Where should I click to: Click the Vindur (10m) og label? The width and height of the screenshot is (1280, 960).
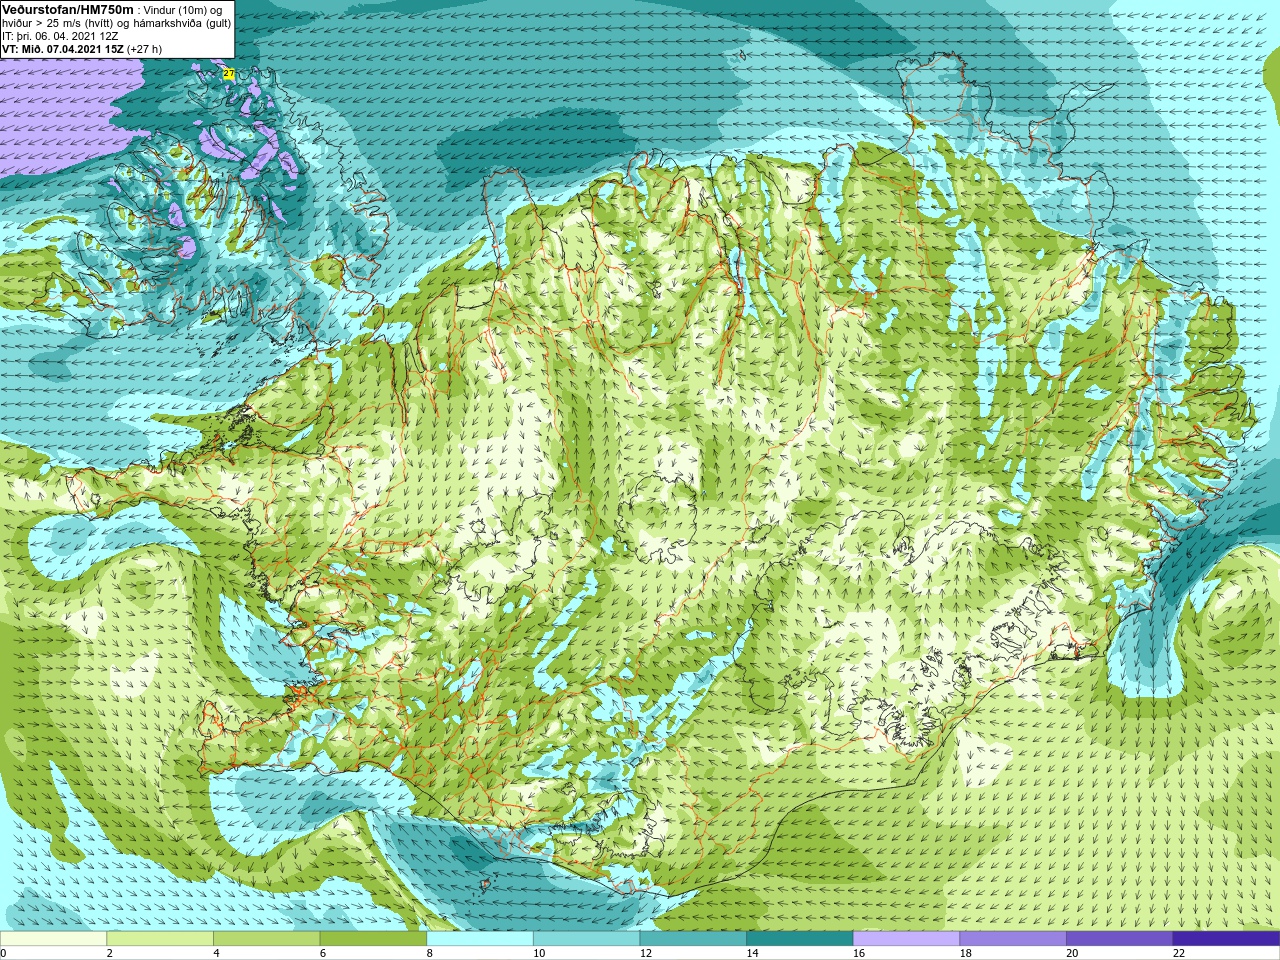[x=183, y=10]
